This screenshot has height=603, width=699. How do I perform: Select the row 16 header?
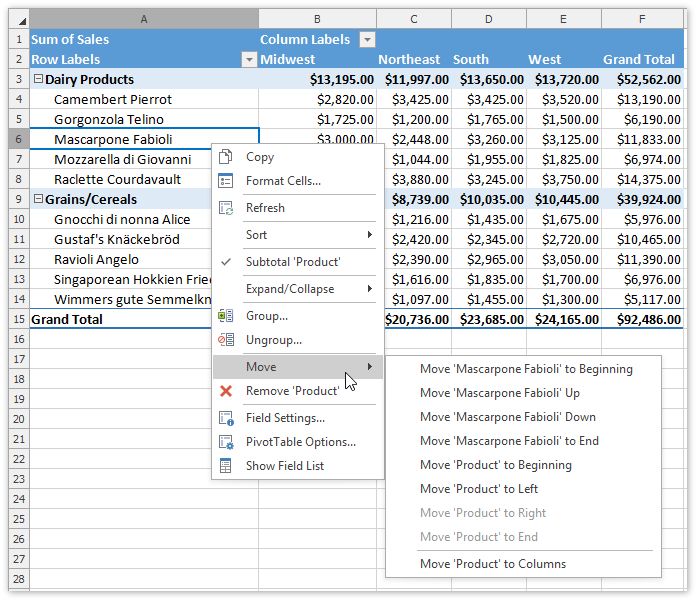click(x=15, y=340)
